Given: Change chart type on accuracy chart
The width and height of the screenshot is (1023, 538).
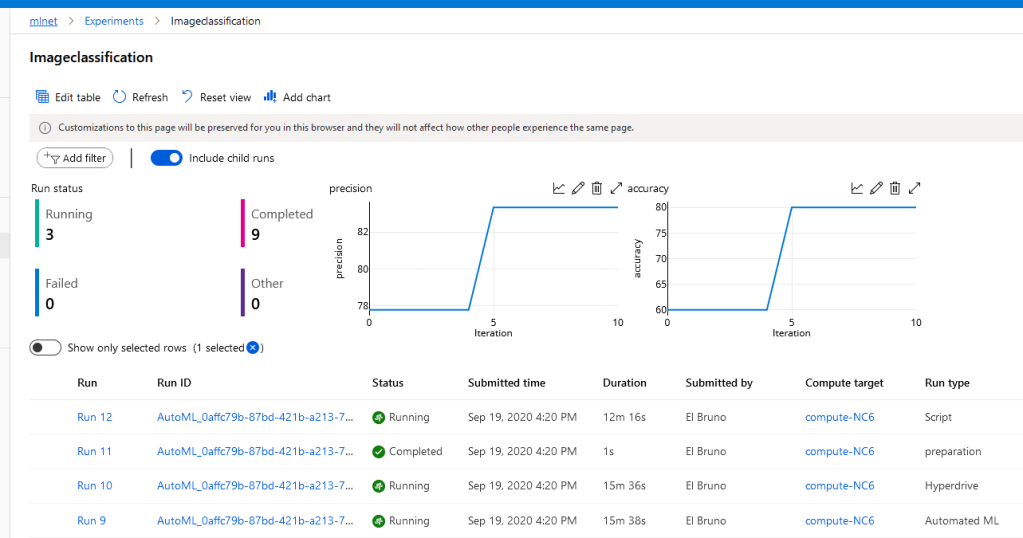Looking at the screenshot, I should coord(857,188).
